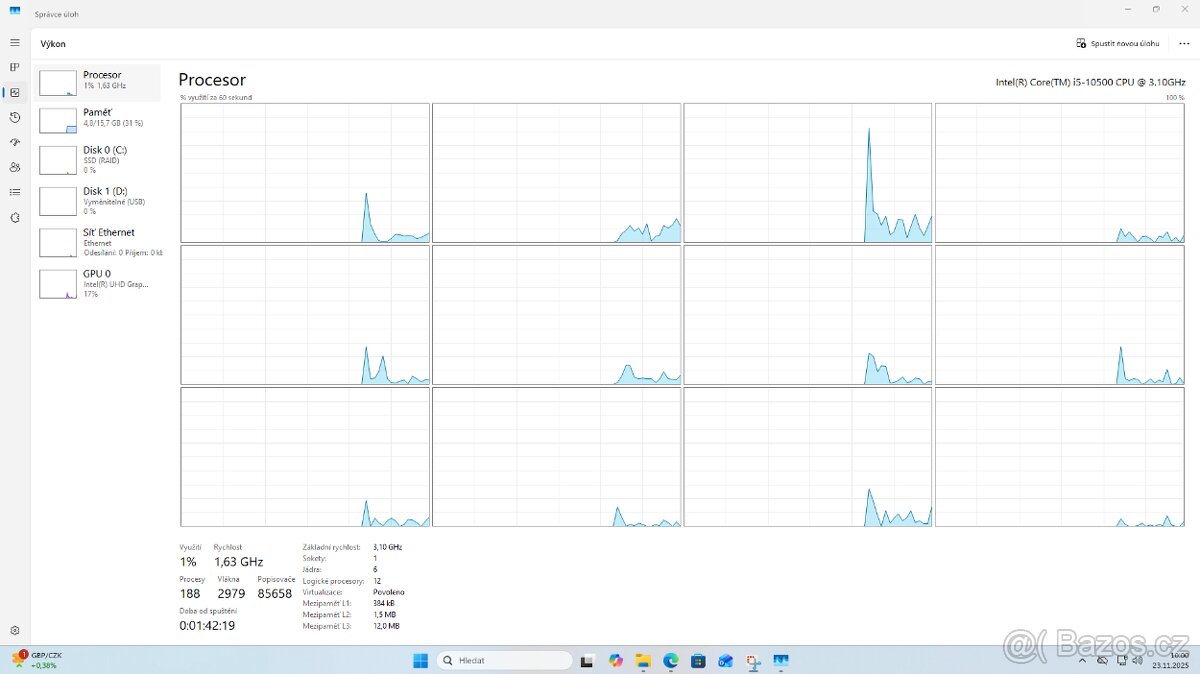Expand the navigation hamburger menu
This screenshot has width=1200, height=674.
pyautogui.click(x=14, y=42)
